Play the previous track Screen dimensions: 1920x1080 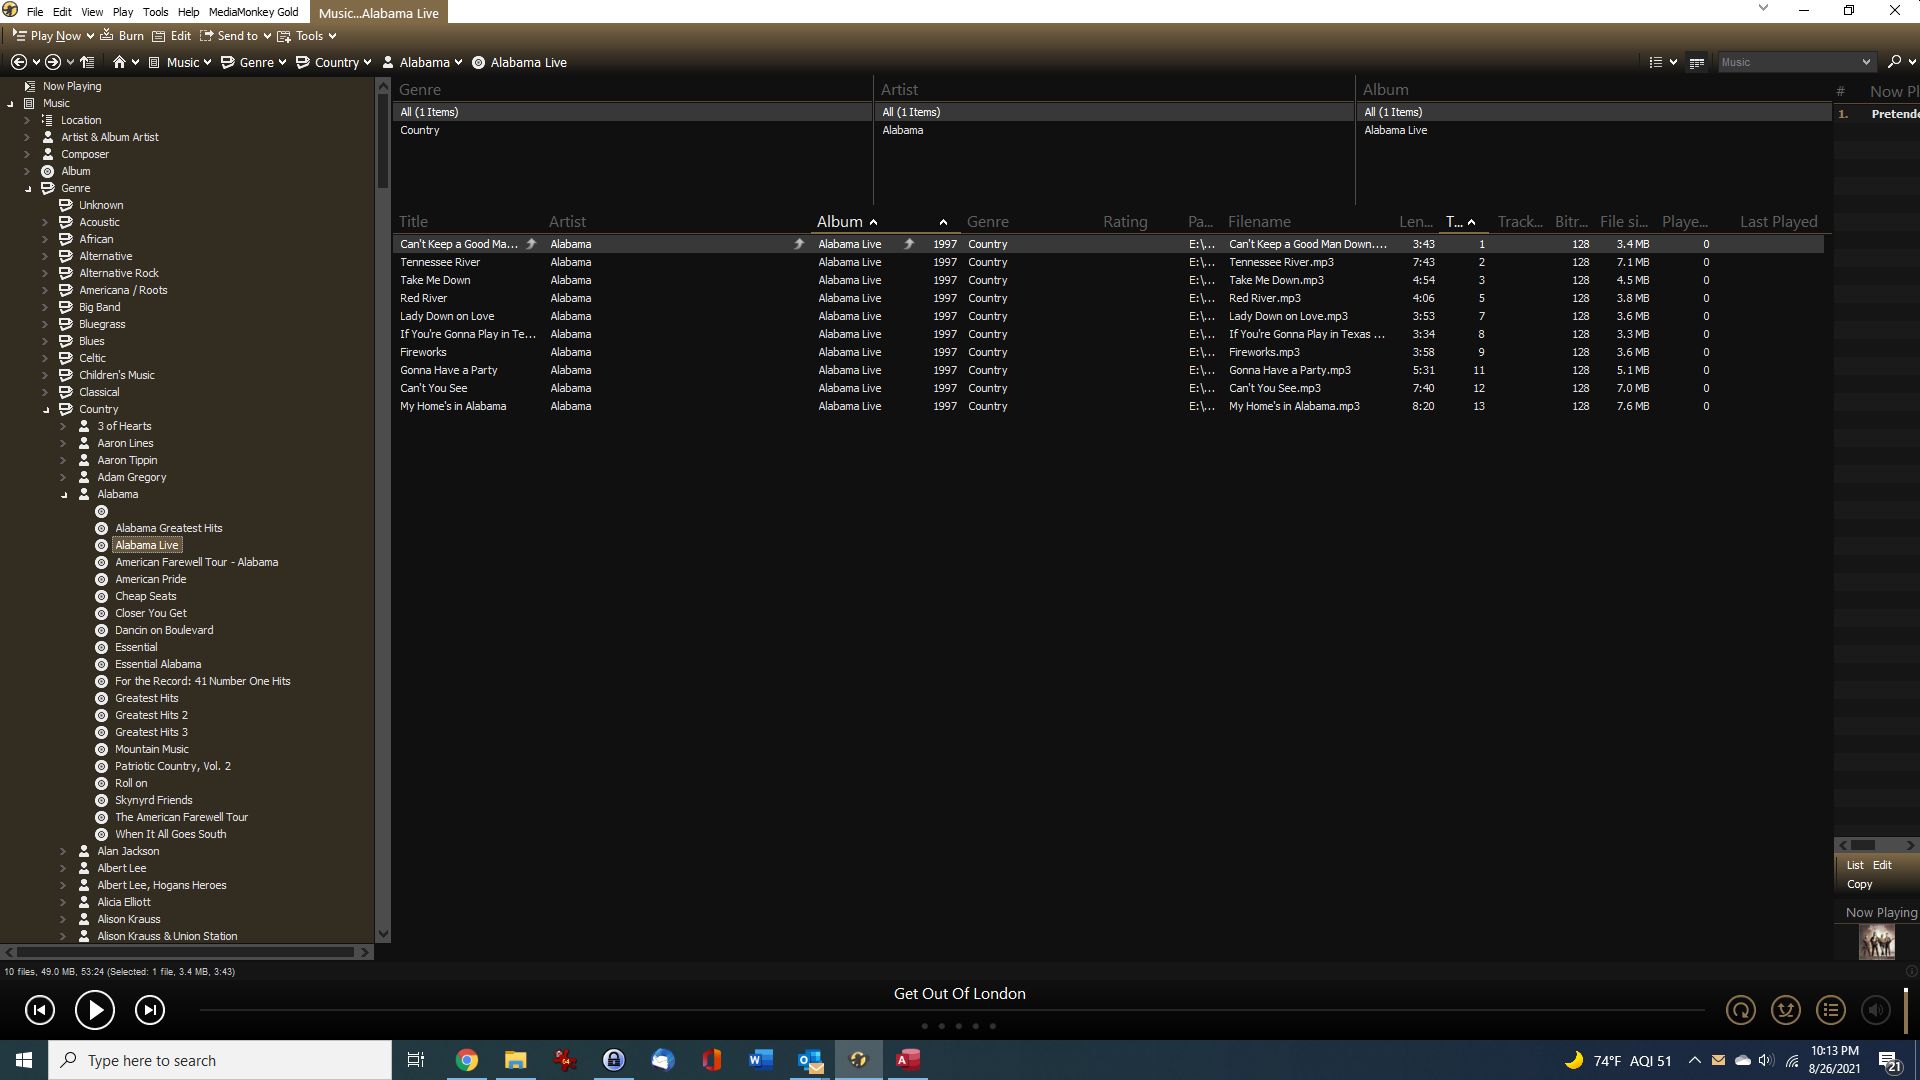point(40,1010)
